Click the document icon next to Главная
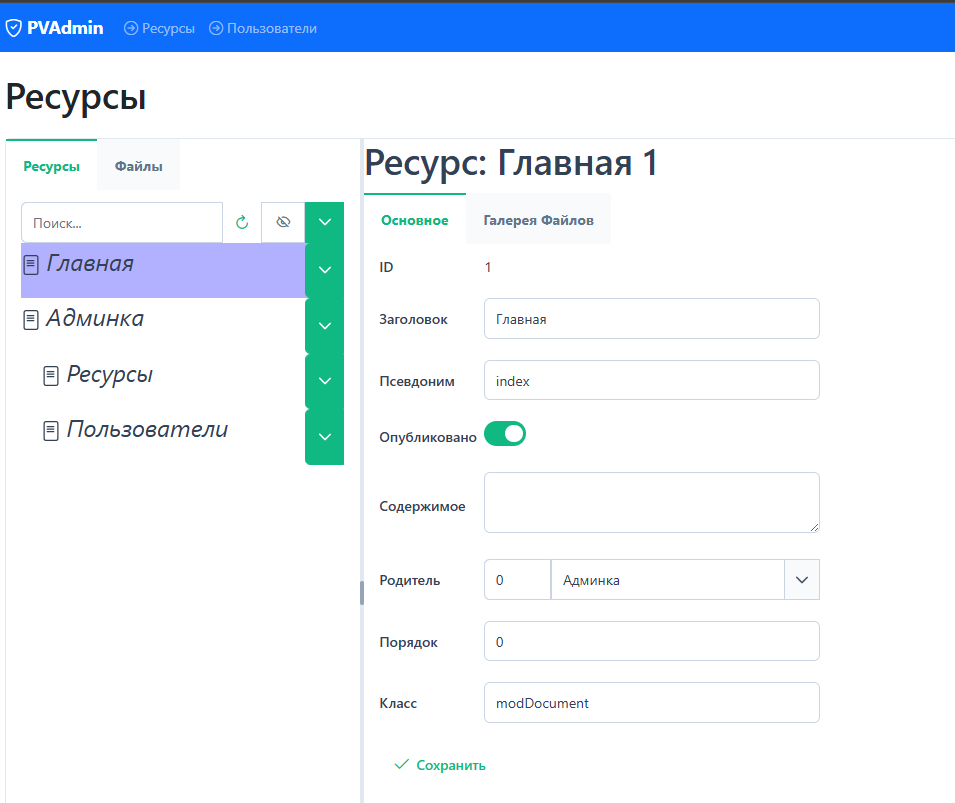This screenshot has width=955, height=803. click(x=31, y=266)
